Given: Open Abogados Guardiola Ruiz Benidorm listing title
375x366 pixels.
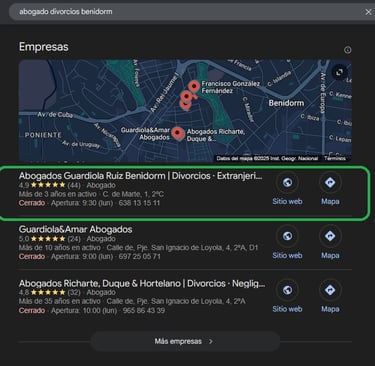Looking at the screenshot, I should (x=140, y=176).
